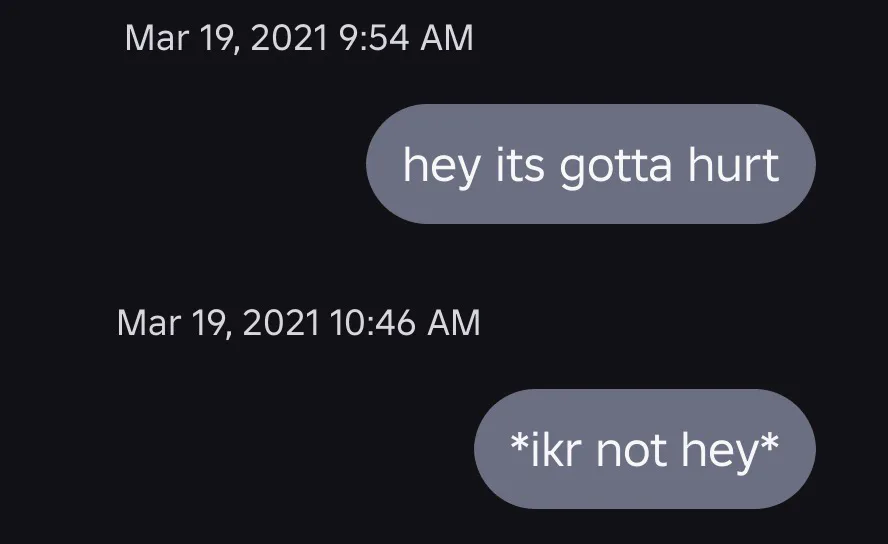The height and width of the screenshot is (544, 888).
Task: Click the "hey its gotta hurt" message bubble
Action: [590, 164]
